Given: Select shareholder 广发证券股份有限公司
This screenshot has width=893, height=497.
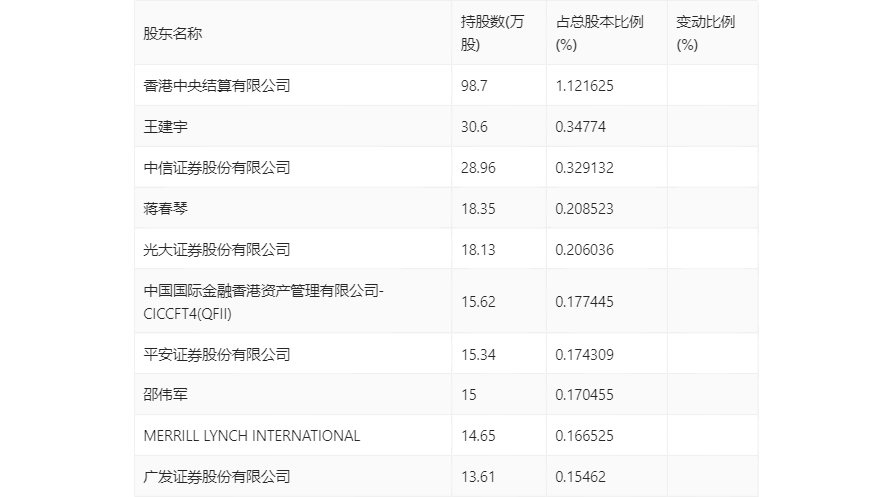Looking at the screenshot, I should (217, 477).
